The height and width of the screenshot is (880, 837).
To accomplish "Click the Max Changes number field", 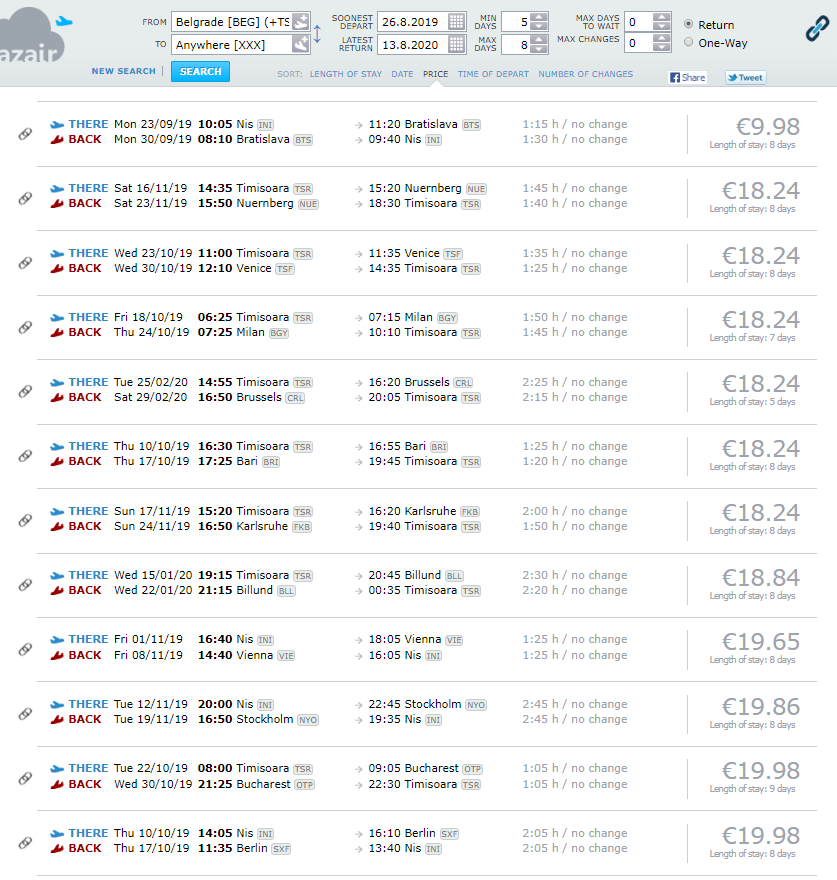I will point(639,43).
